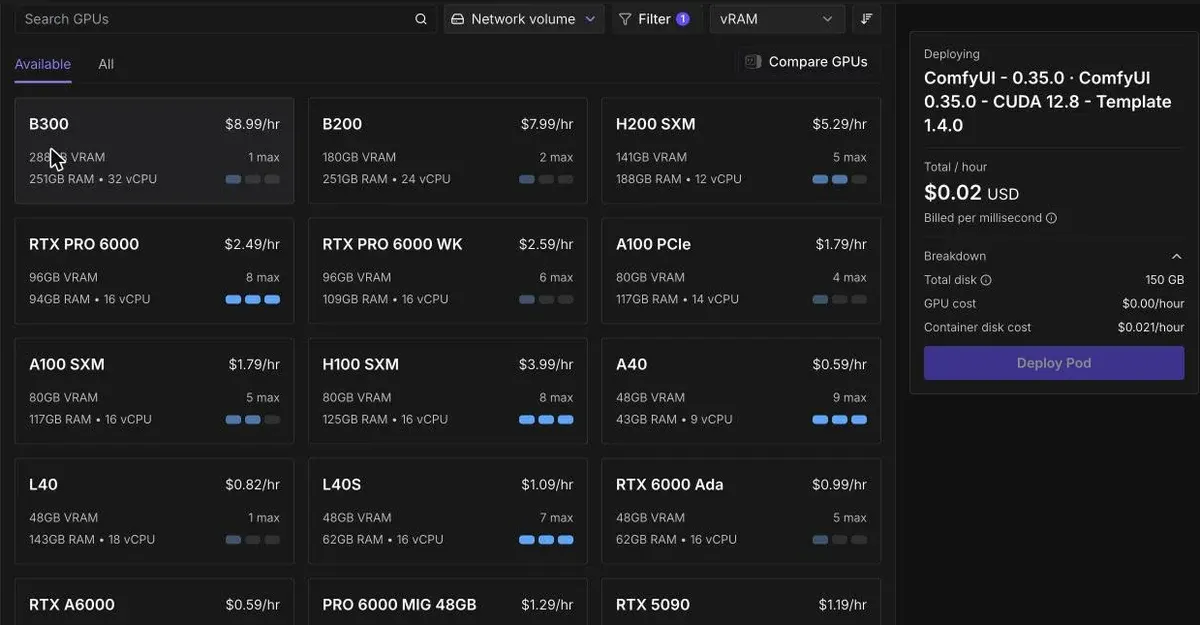Viewport: 1200px width, 625px height.
Task: Select the H100 SXM GPU card
Action: 448,391
